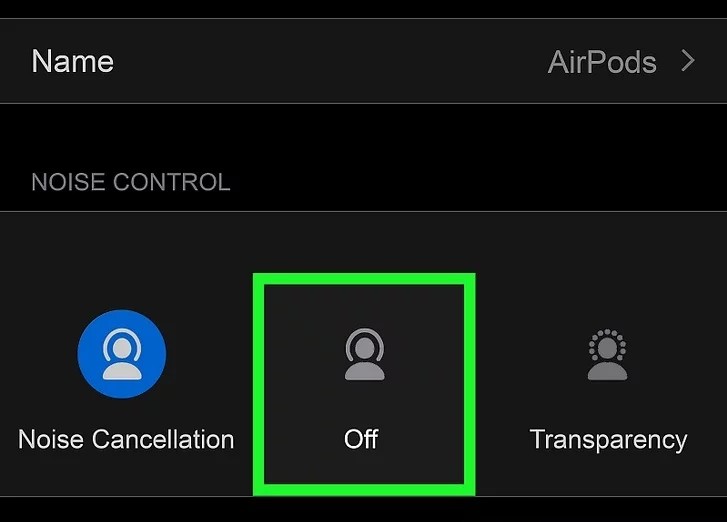Tap the gray Off mode person icon
Image resolution: width=727 pixels, height=522 pixels.
364,354
